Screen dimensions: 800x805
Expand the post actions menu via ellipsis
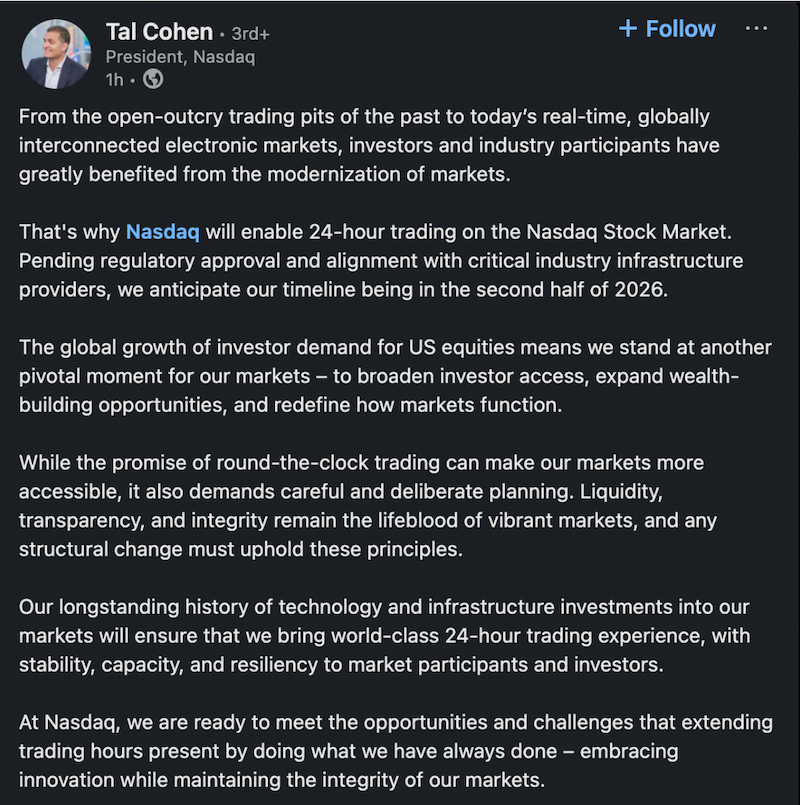(x=757, y=28)
